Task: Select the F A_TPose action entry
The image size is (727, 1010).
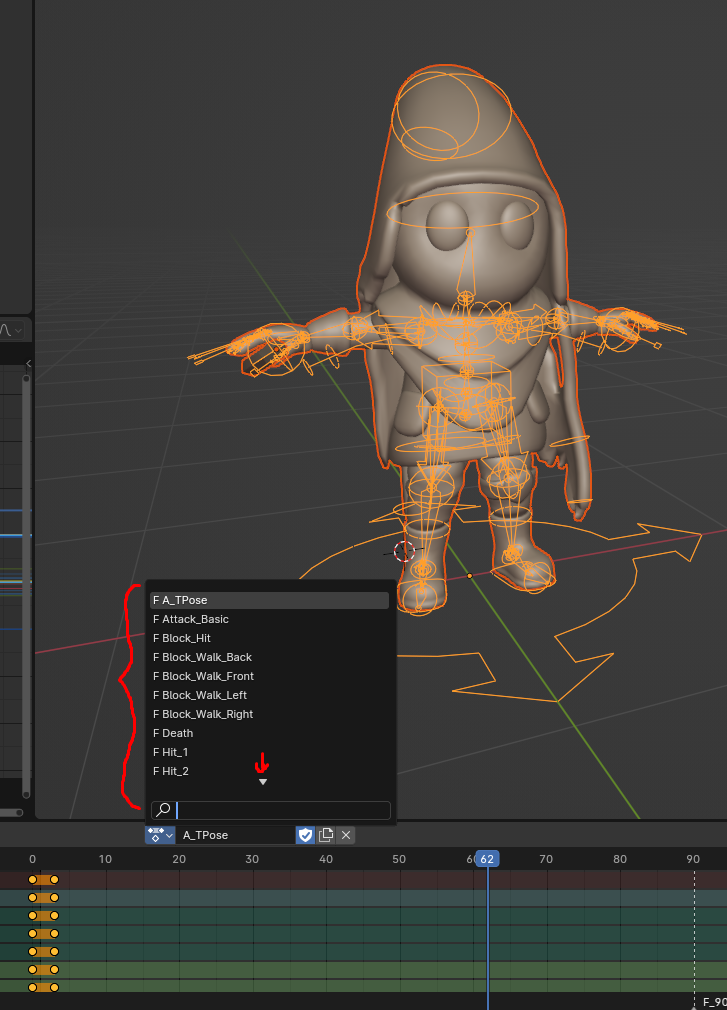Action: [x=269, y=600]
